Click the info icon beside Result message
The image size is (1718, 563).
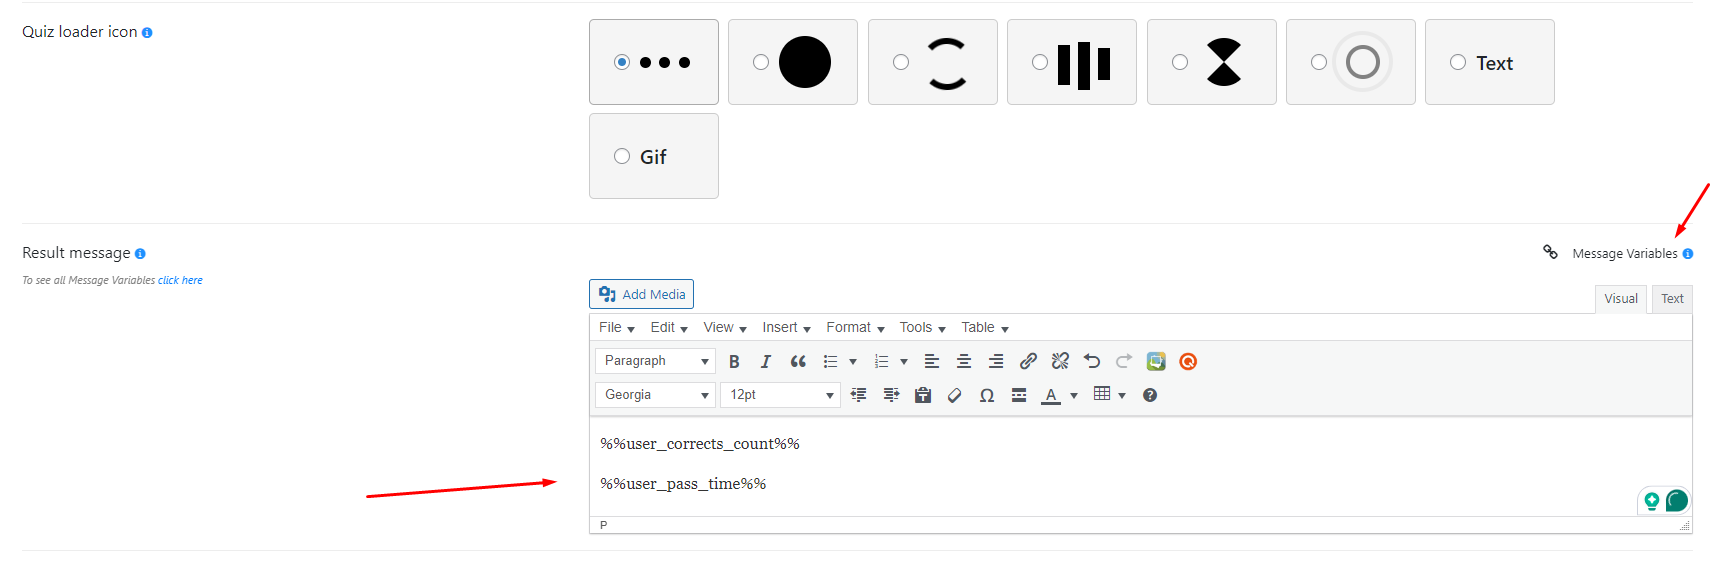tap(140, 254)
